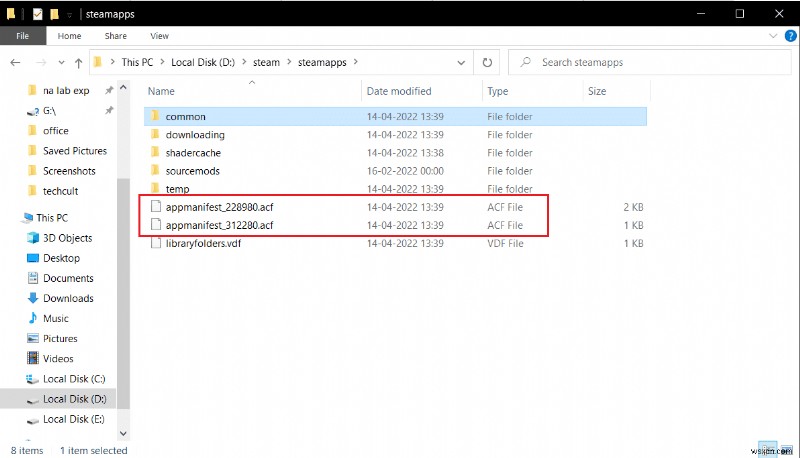Open recent locations dropdown arrow
The width and height of the screenshot is (800, 458).
pyautogui.click(x=61, y=62)
